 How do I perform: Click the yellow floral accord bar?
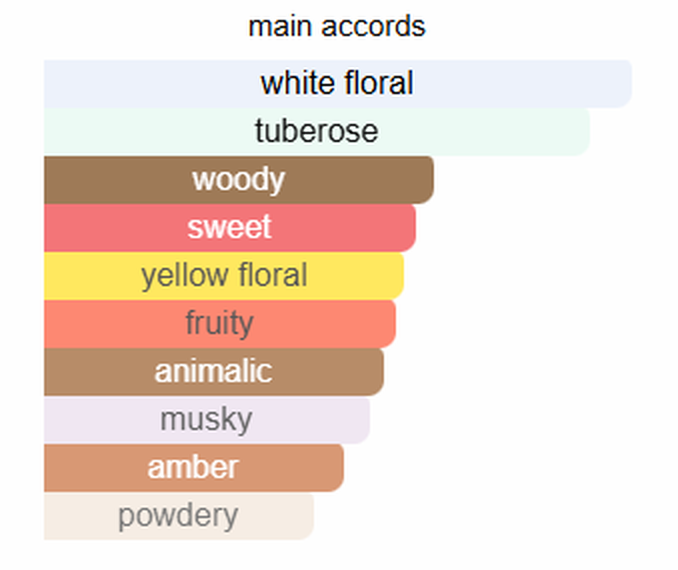coord(224,275)
